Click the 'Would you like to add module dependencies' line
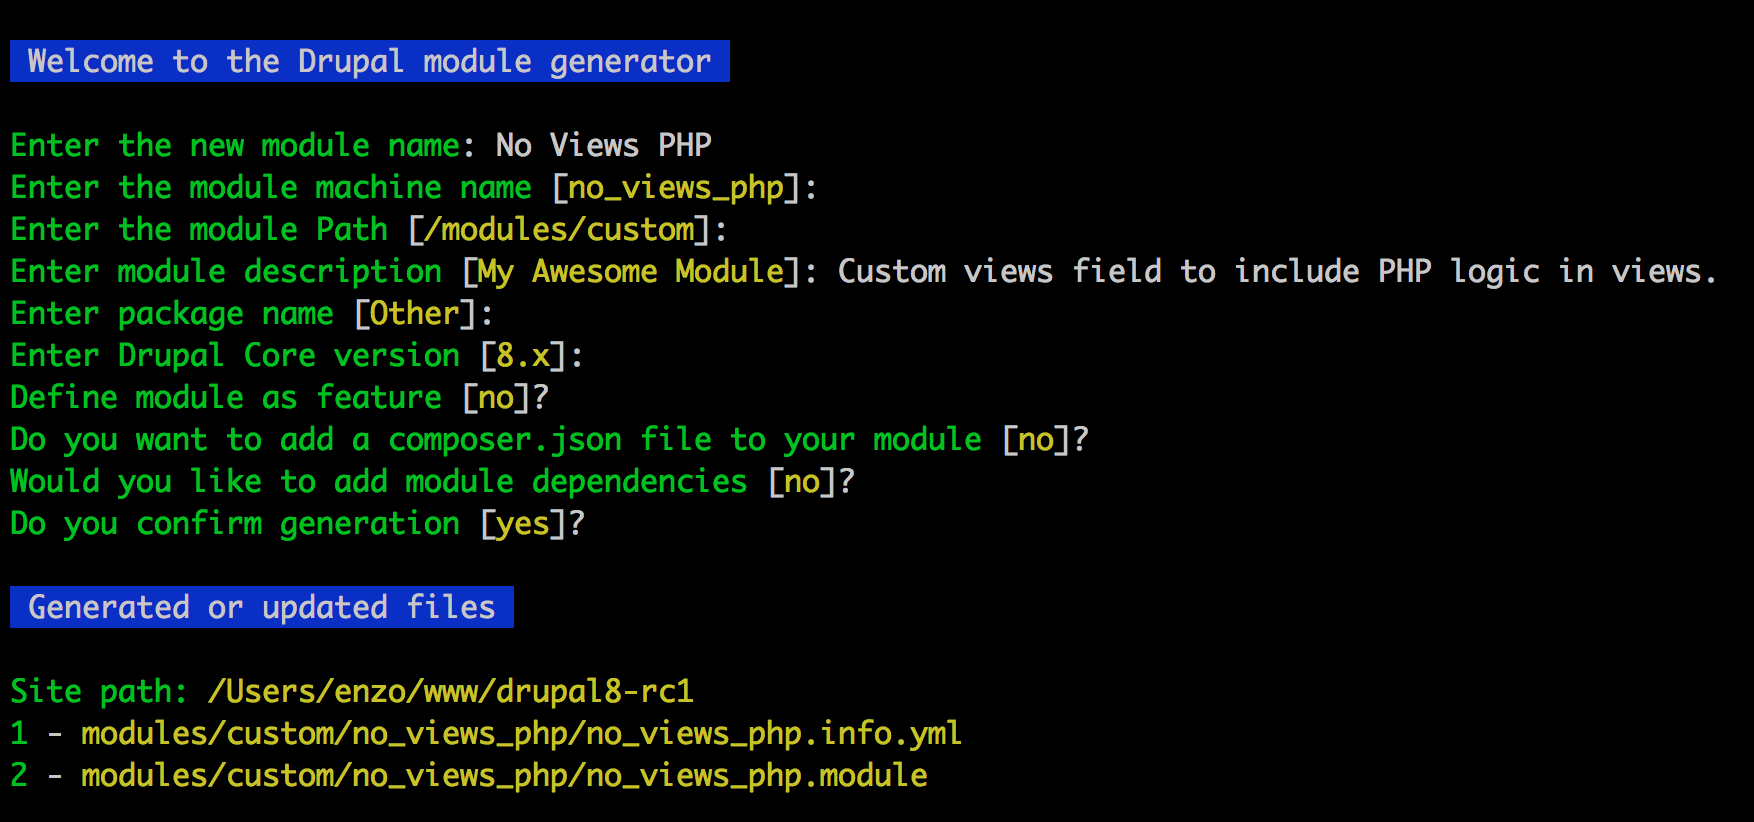 point(432,482)
